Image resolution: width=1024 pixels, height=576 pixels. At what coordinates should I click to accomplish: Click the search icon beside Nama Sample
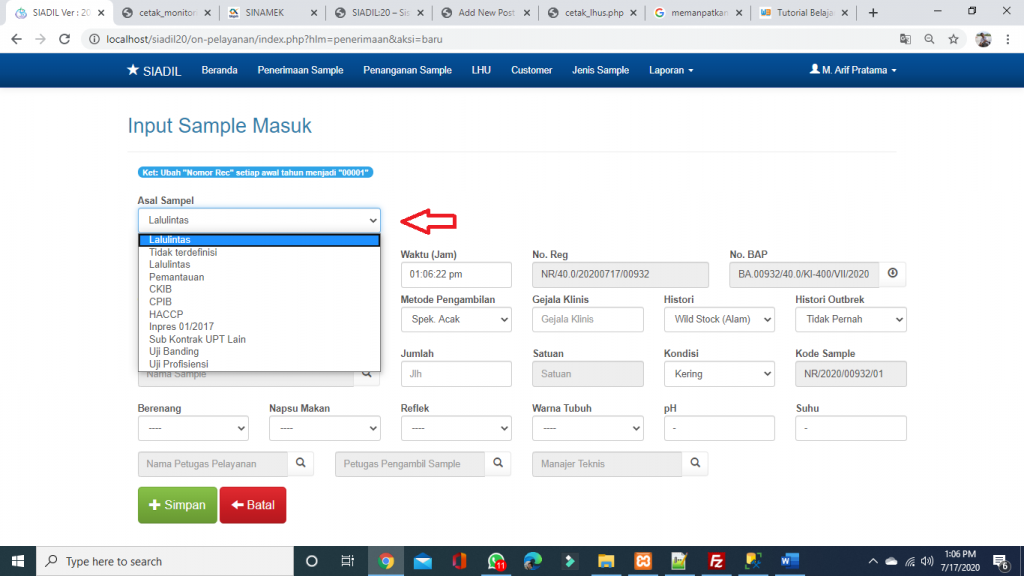coord(367,373)
